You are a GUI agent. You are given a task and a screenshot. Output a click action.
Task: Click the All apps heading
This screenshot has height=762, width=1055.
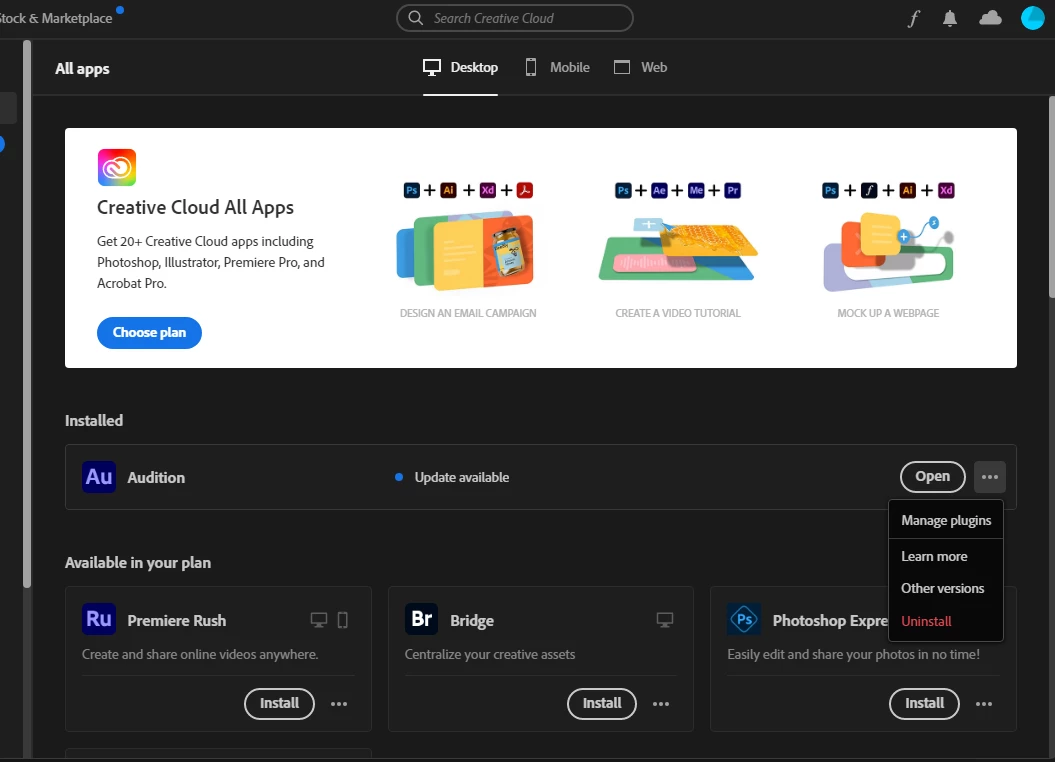click(x=82, y=69)
